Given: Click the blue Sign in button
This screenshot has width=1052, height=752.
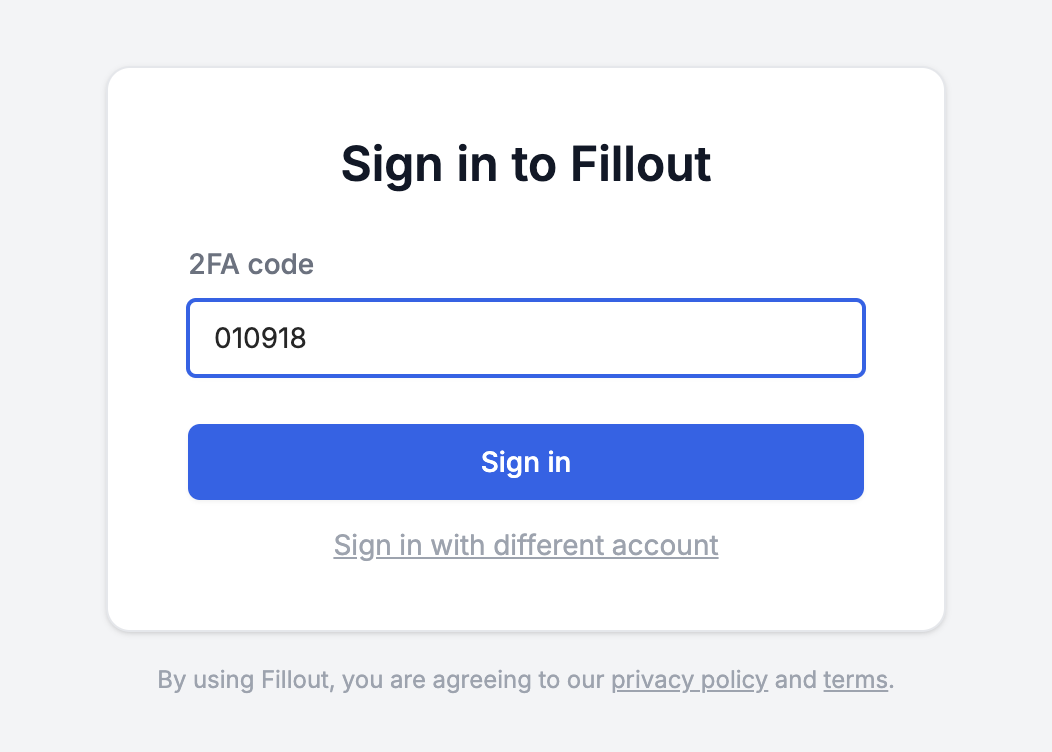Looking at the screenshot, I should point(525,462).
